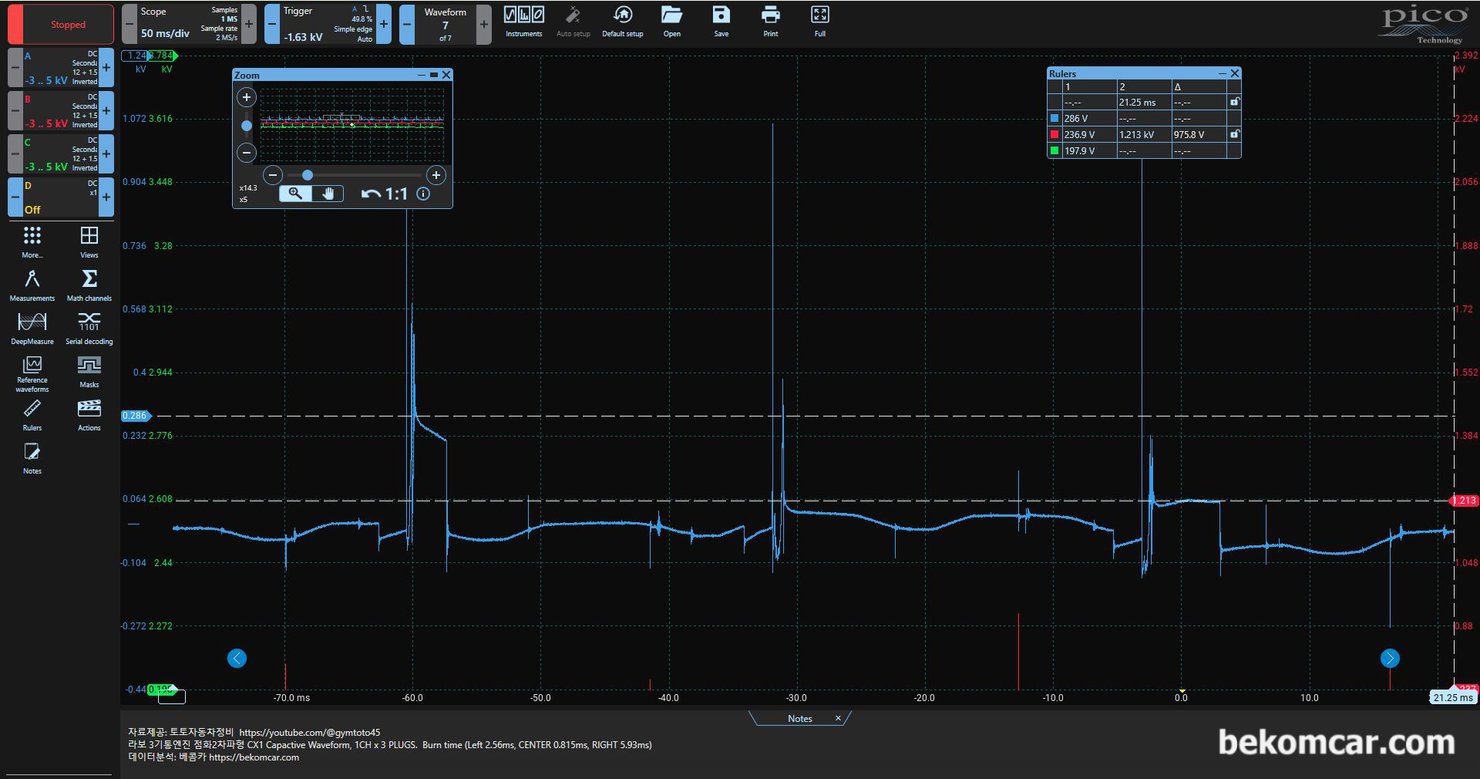Go to next waveform with plus button
This screenshot has height=779, width=1480.
pyautogui.click(x=484, y=24)
